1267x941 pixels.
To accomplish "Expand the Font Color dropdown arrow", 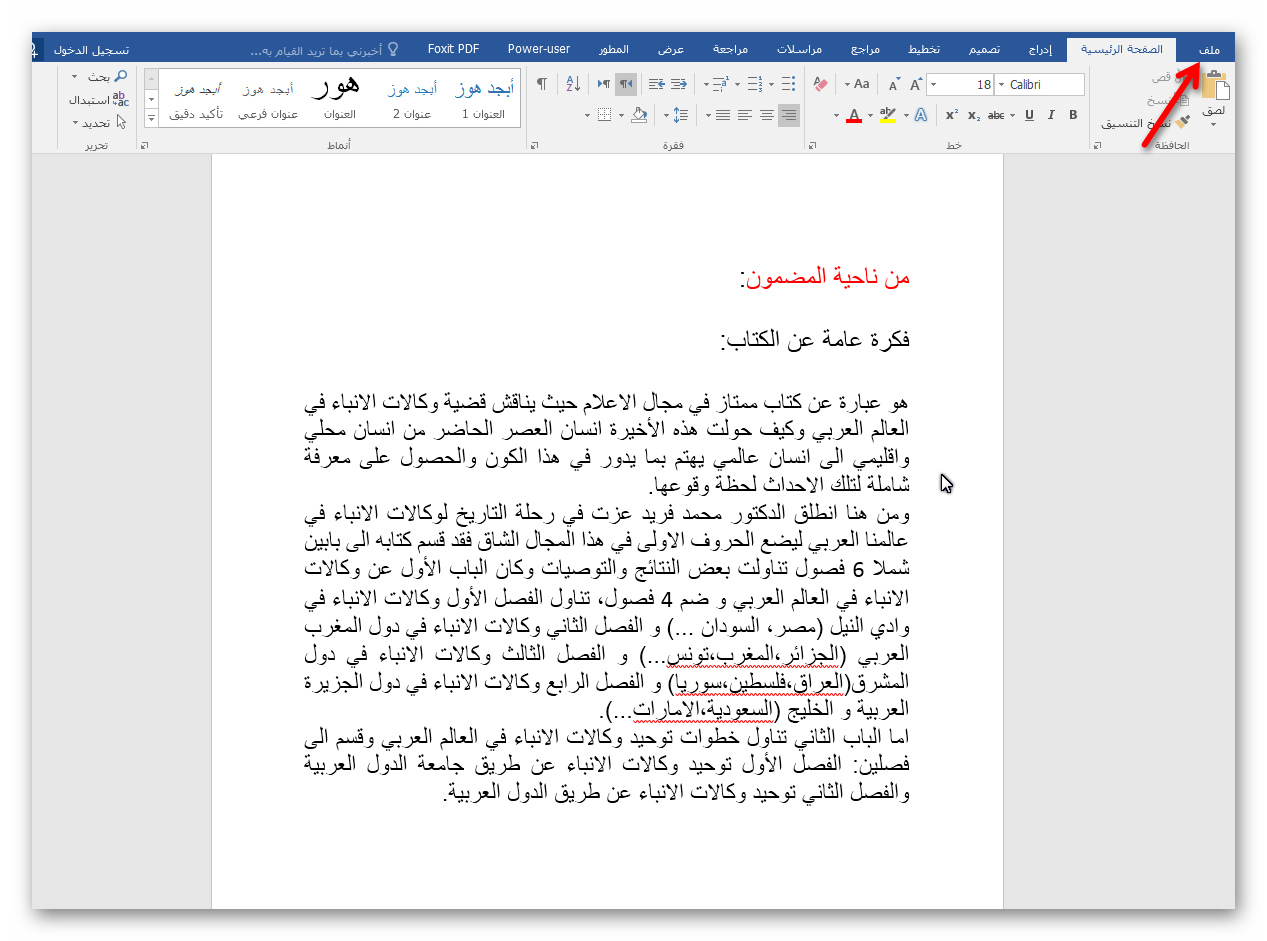I will pyautogui.click(x=836, y=116).
